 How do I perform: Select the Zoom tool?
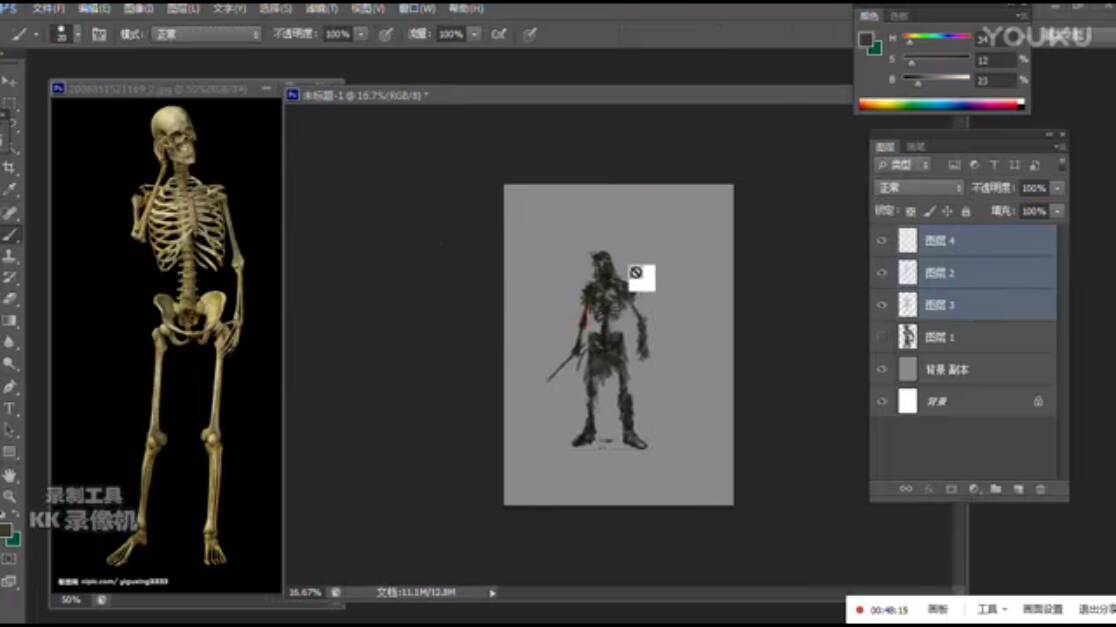point(9,496)
